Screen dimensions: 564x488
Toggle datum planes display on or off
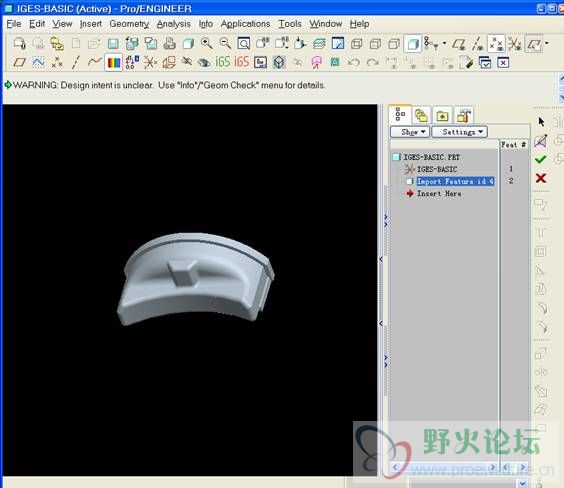point(459,44)
